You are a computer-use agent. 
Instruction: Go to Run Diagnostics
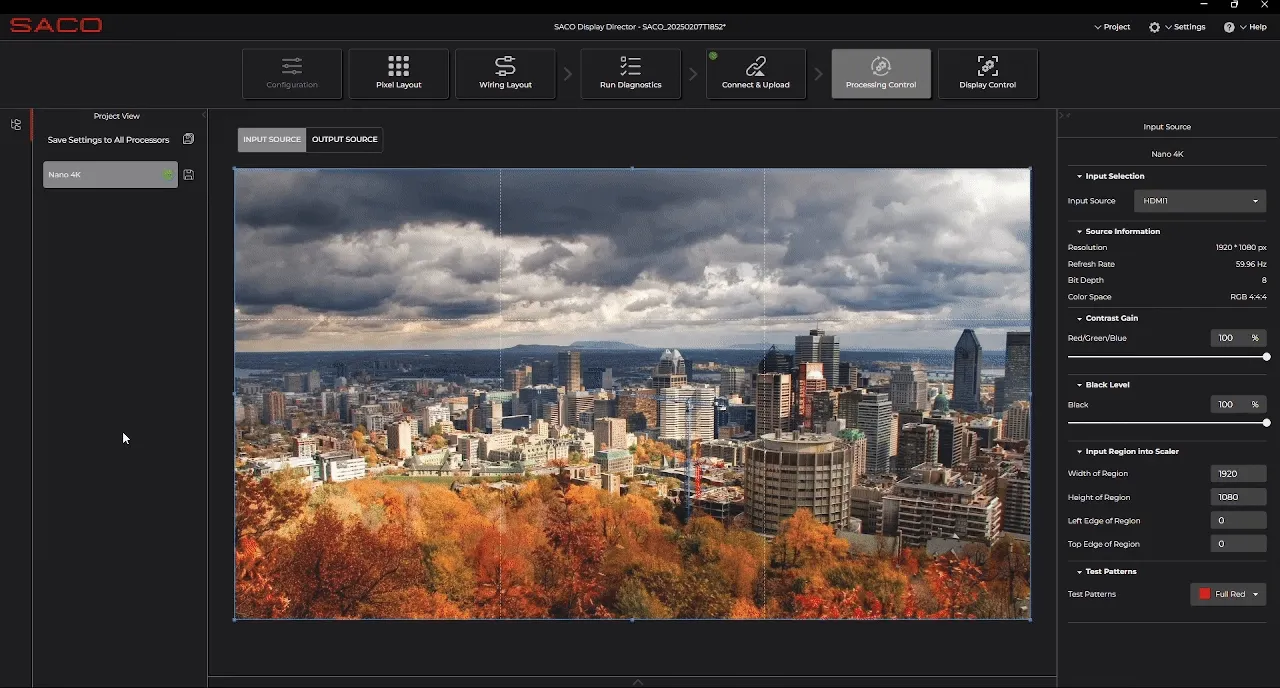click(630, 73)
